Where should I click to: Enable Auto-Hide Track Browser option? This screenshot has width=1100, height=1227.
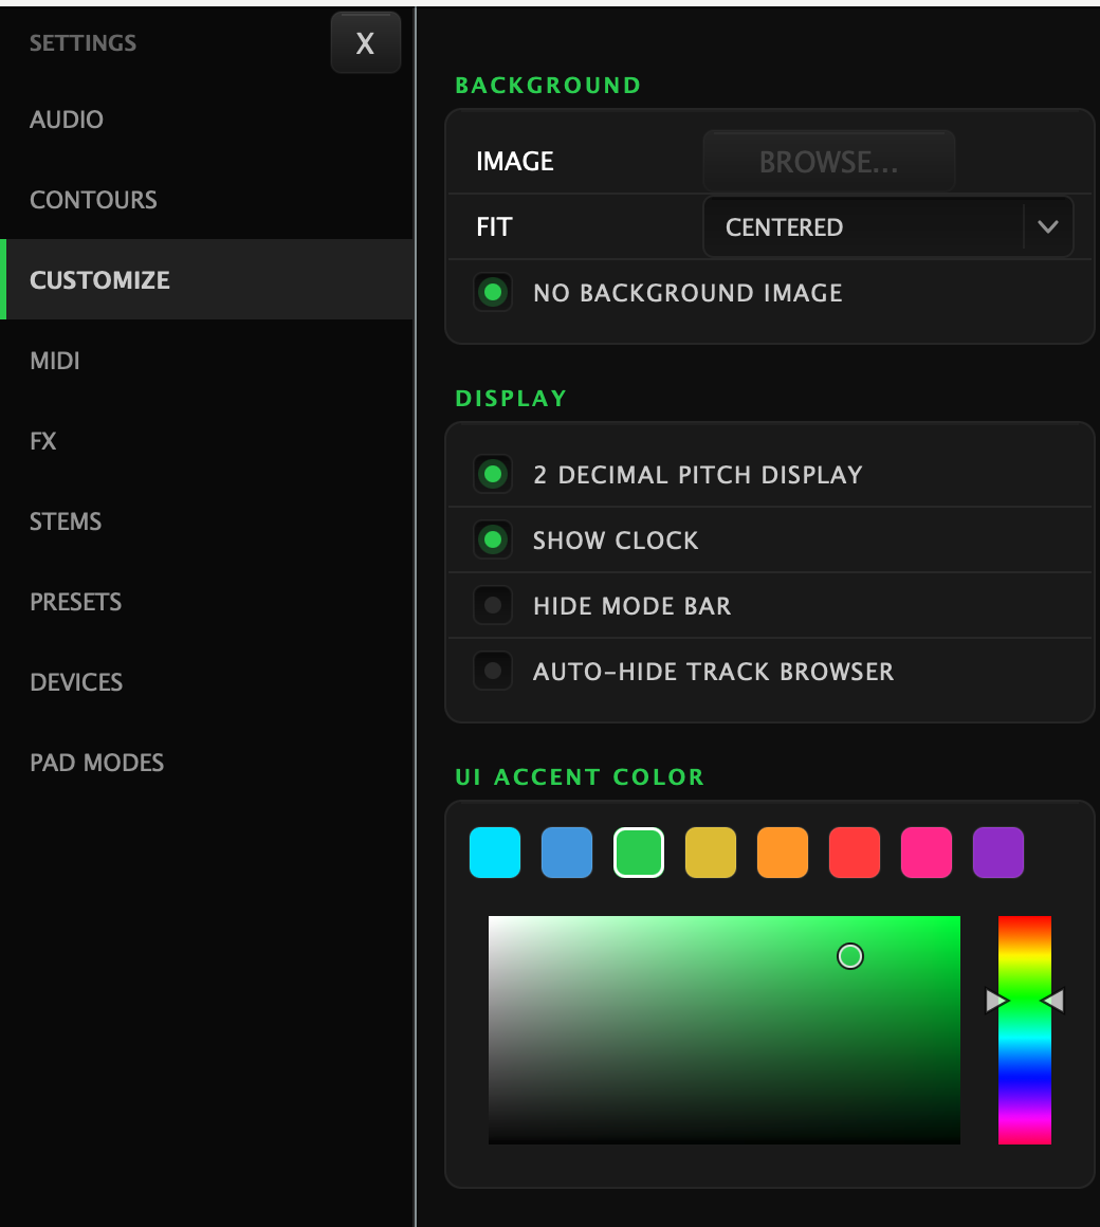pos(493,671)
